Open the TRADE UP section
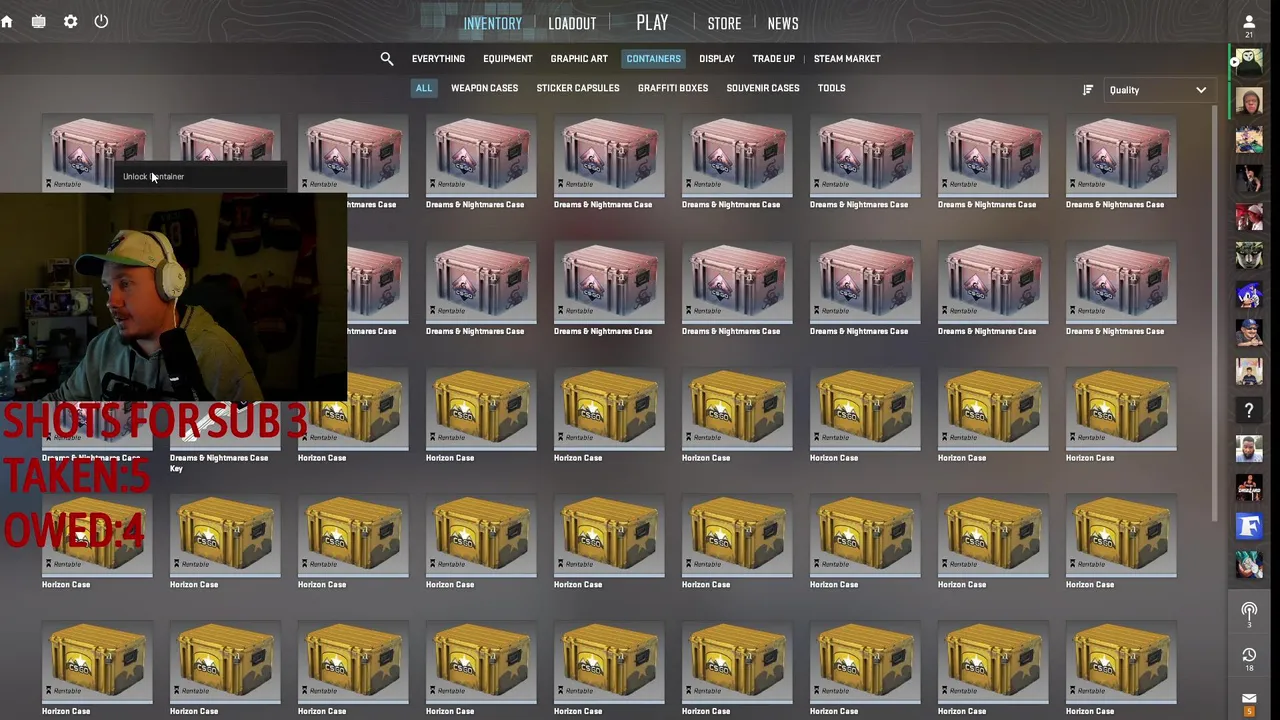Image resolution: width=1280 pixels, height=720 pixels. point(773,59)
